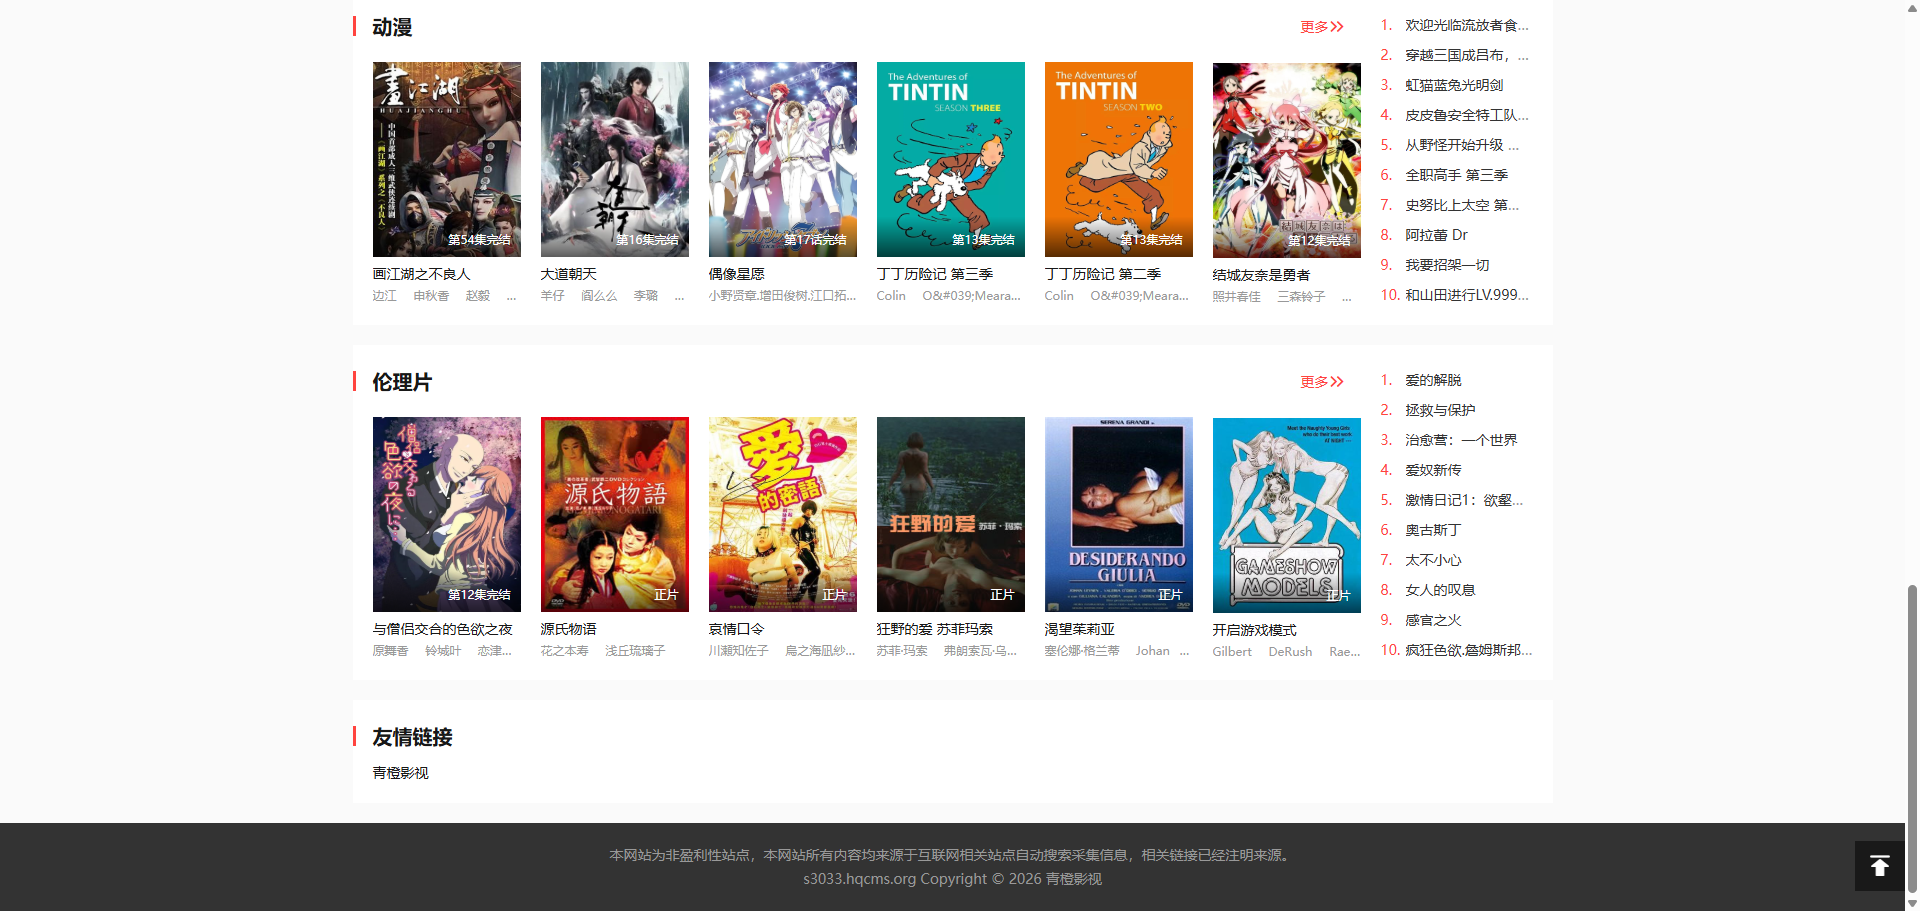Expand 更多 in the 动漫 section
Screen dimensions: 1920x911
pyautogui.click(x=1321, y=27)
